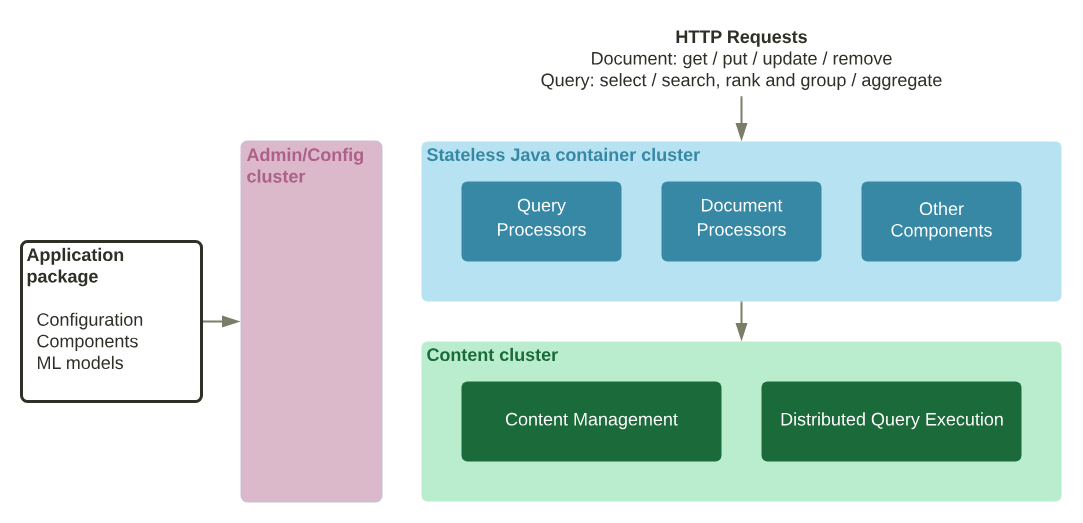Select the Document Processors box
This screenshot has width=1083, height=523.
pos(741,221)
